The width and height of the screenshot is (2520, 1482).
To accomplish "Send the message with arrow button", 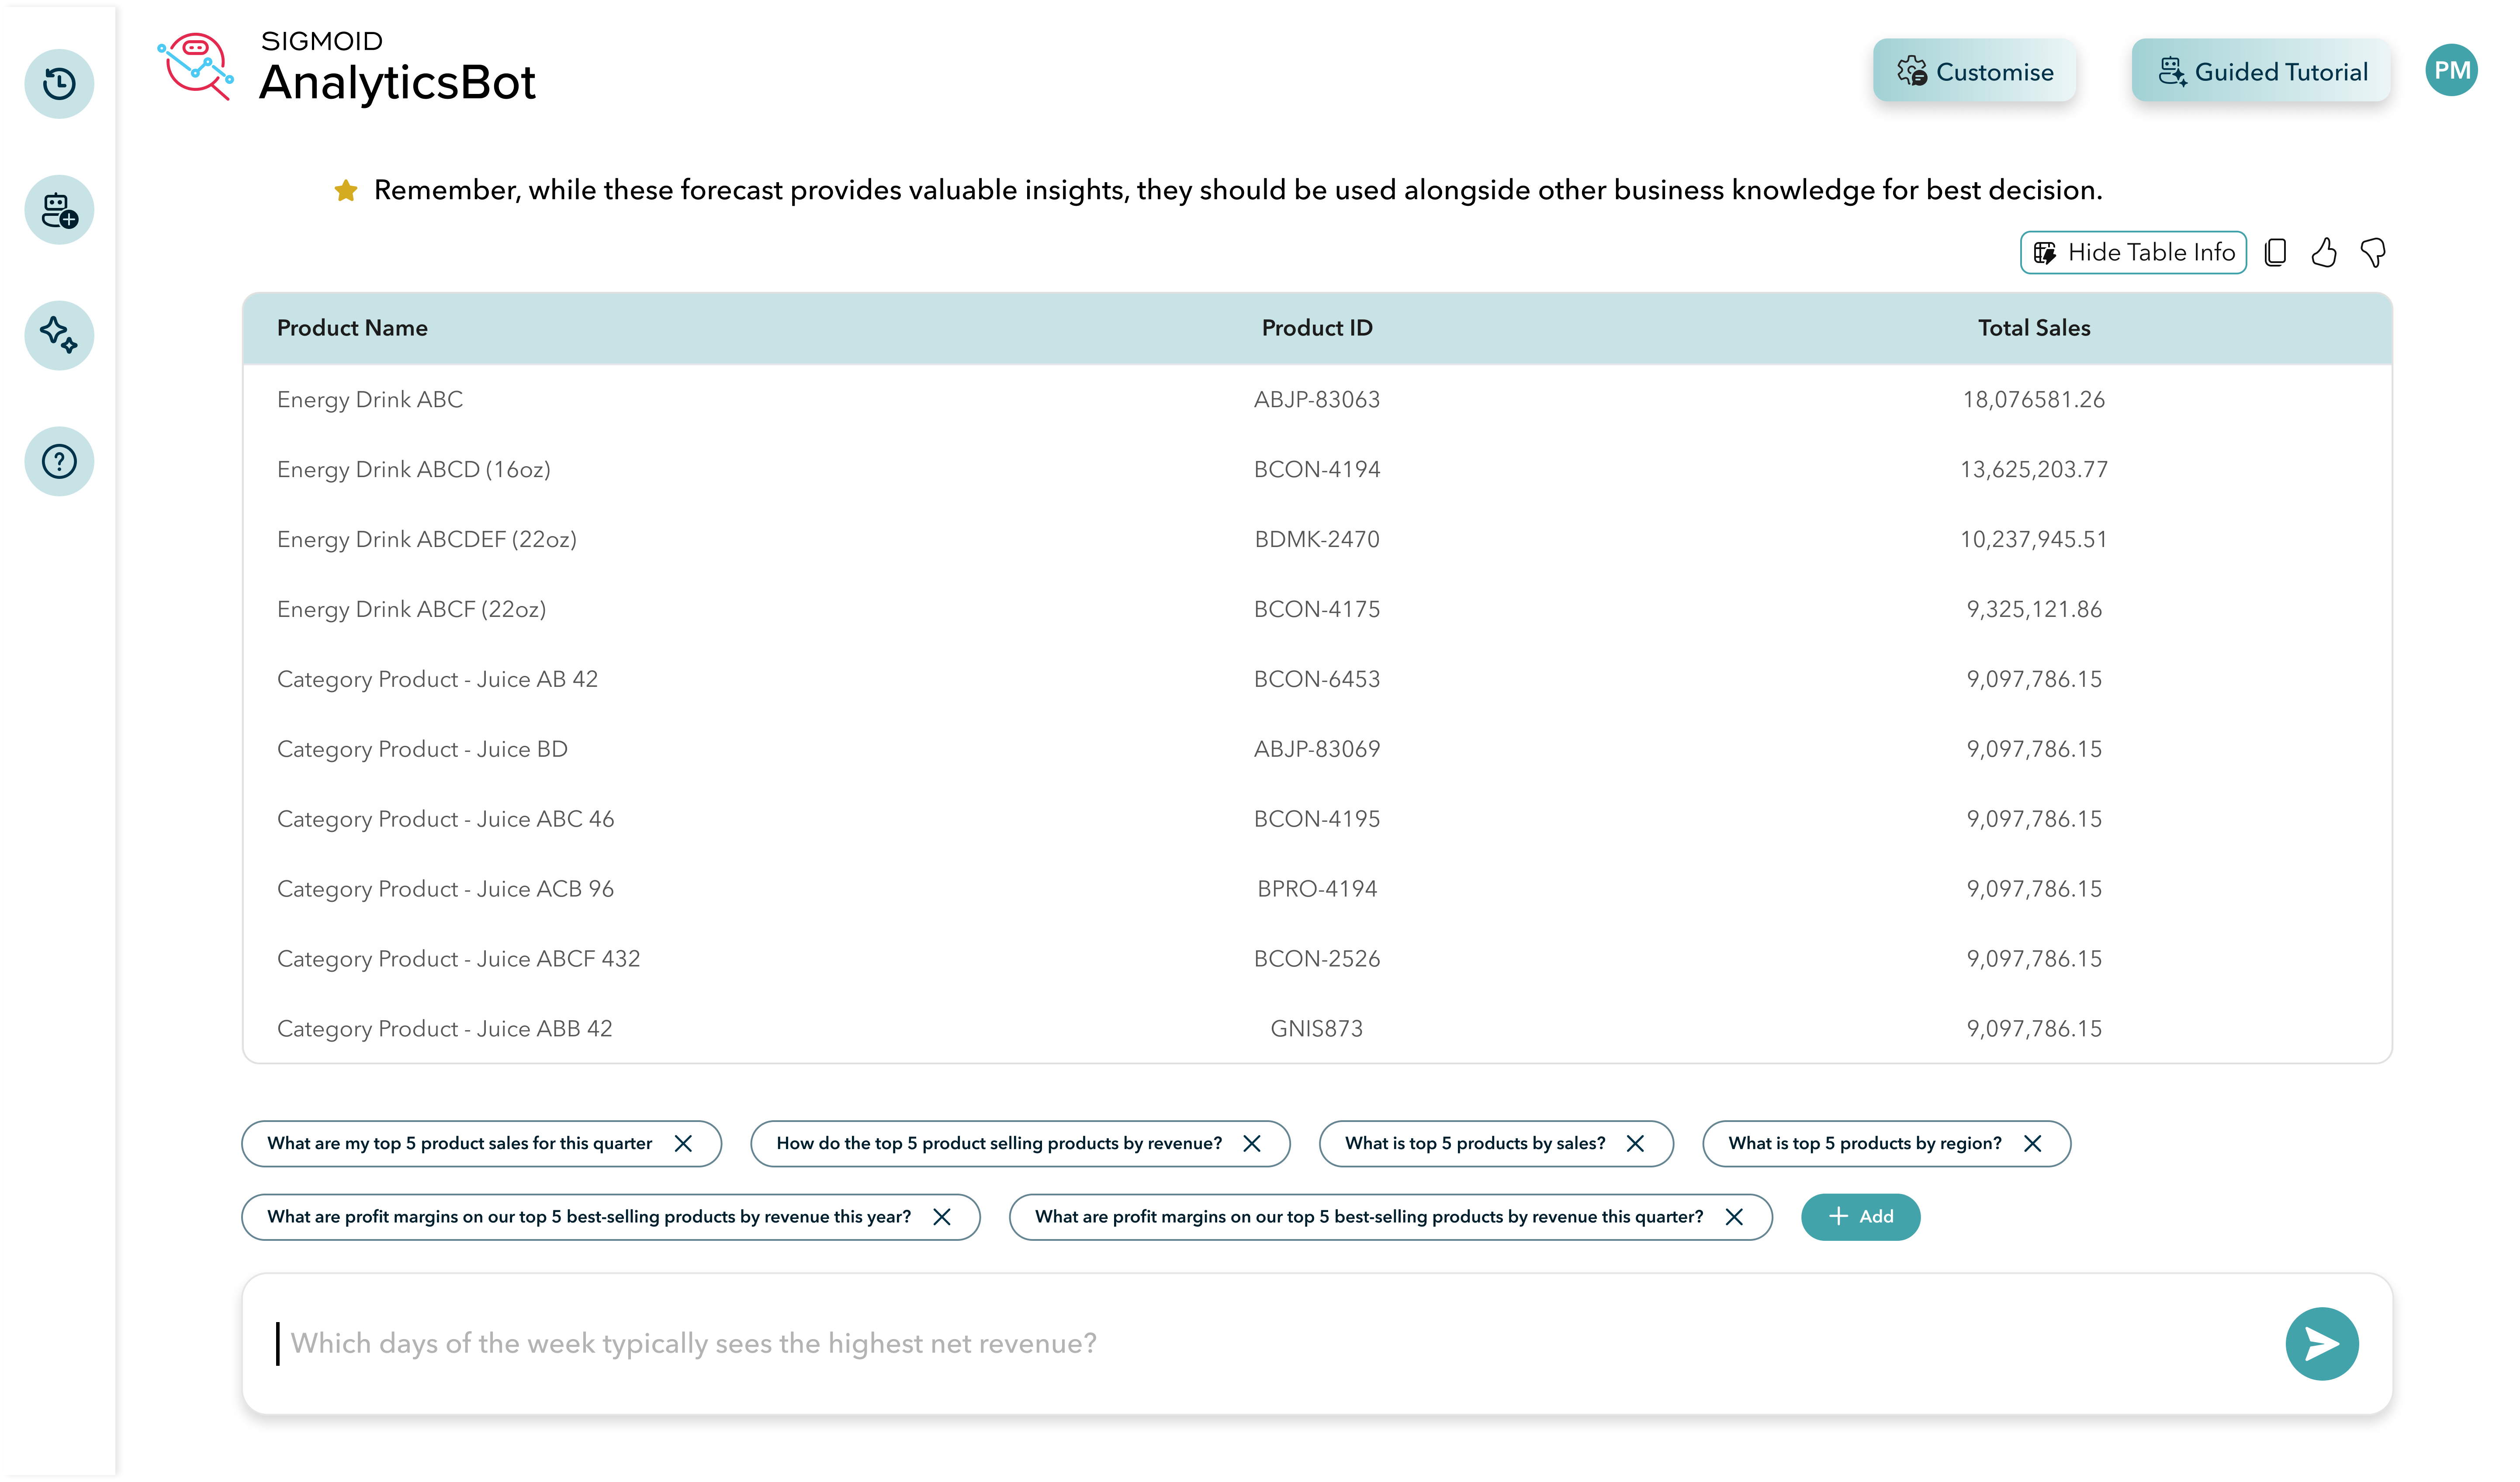I will pos(2321,1344).
